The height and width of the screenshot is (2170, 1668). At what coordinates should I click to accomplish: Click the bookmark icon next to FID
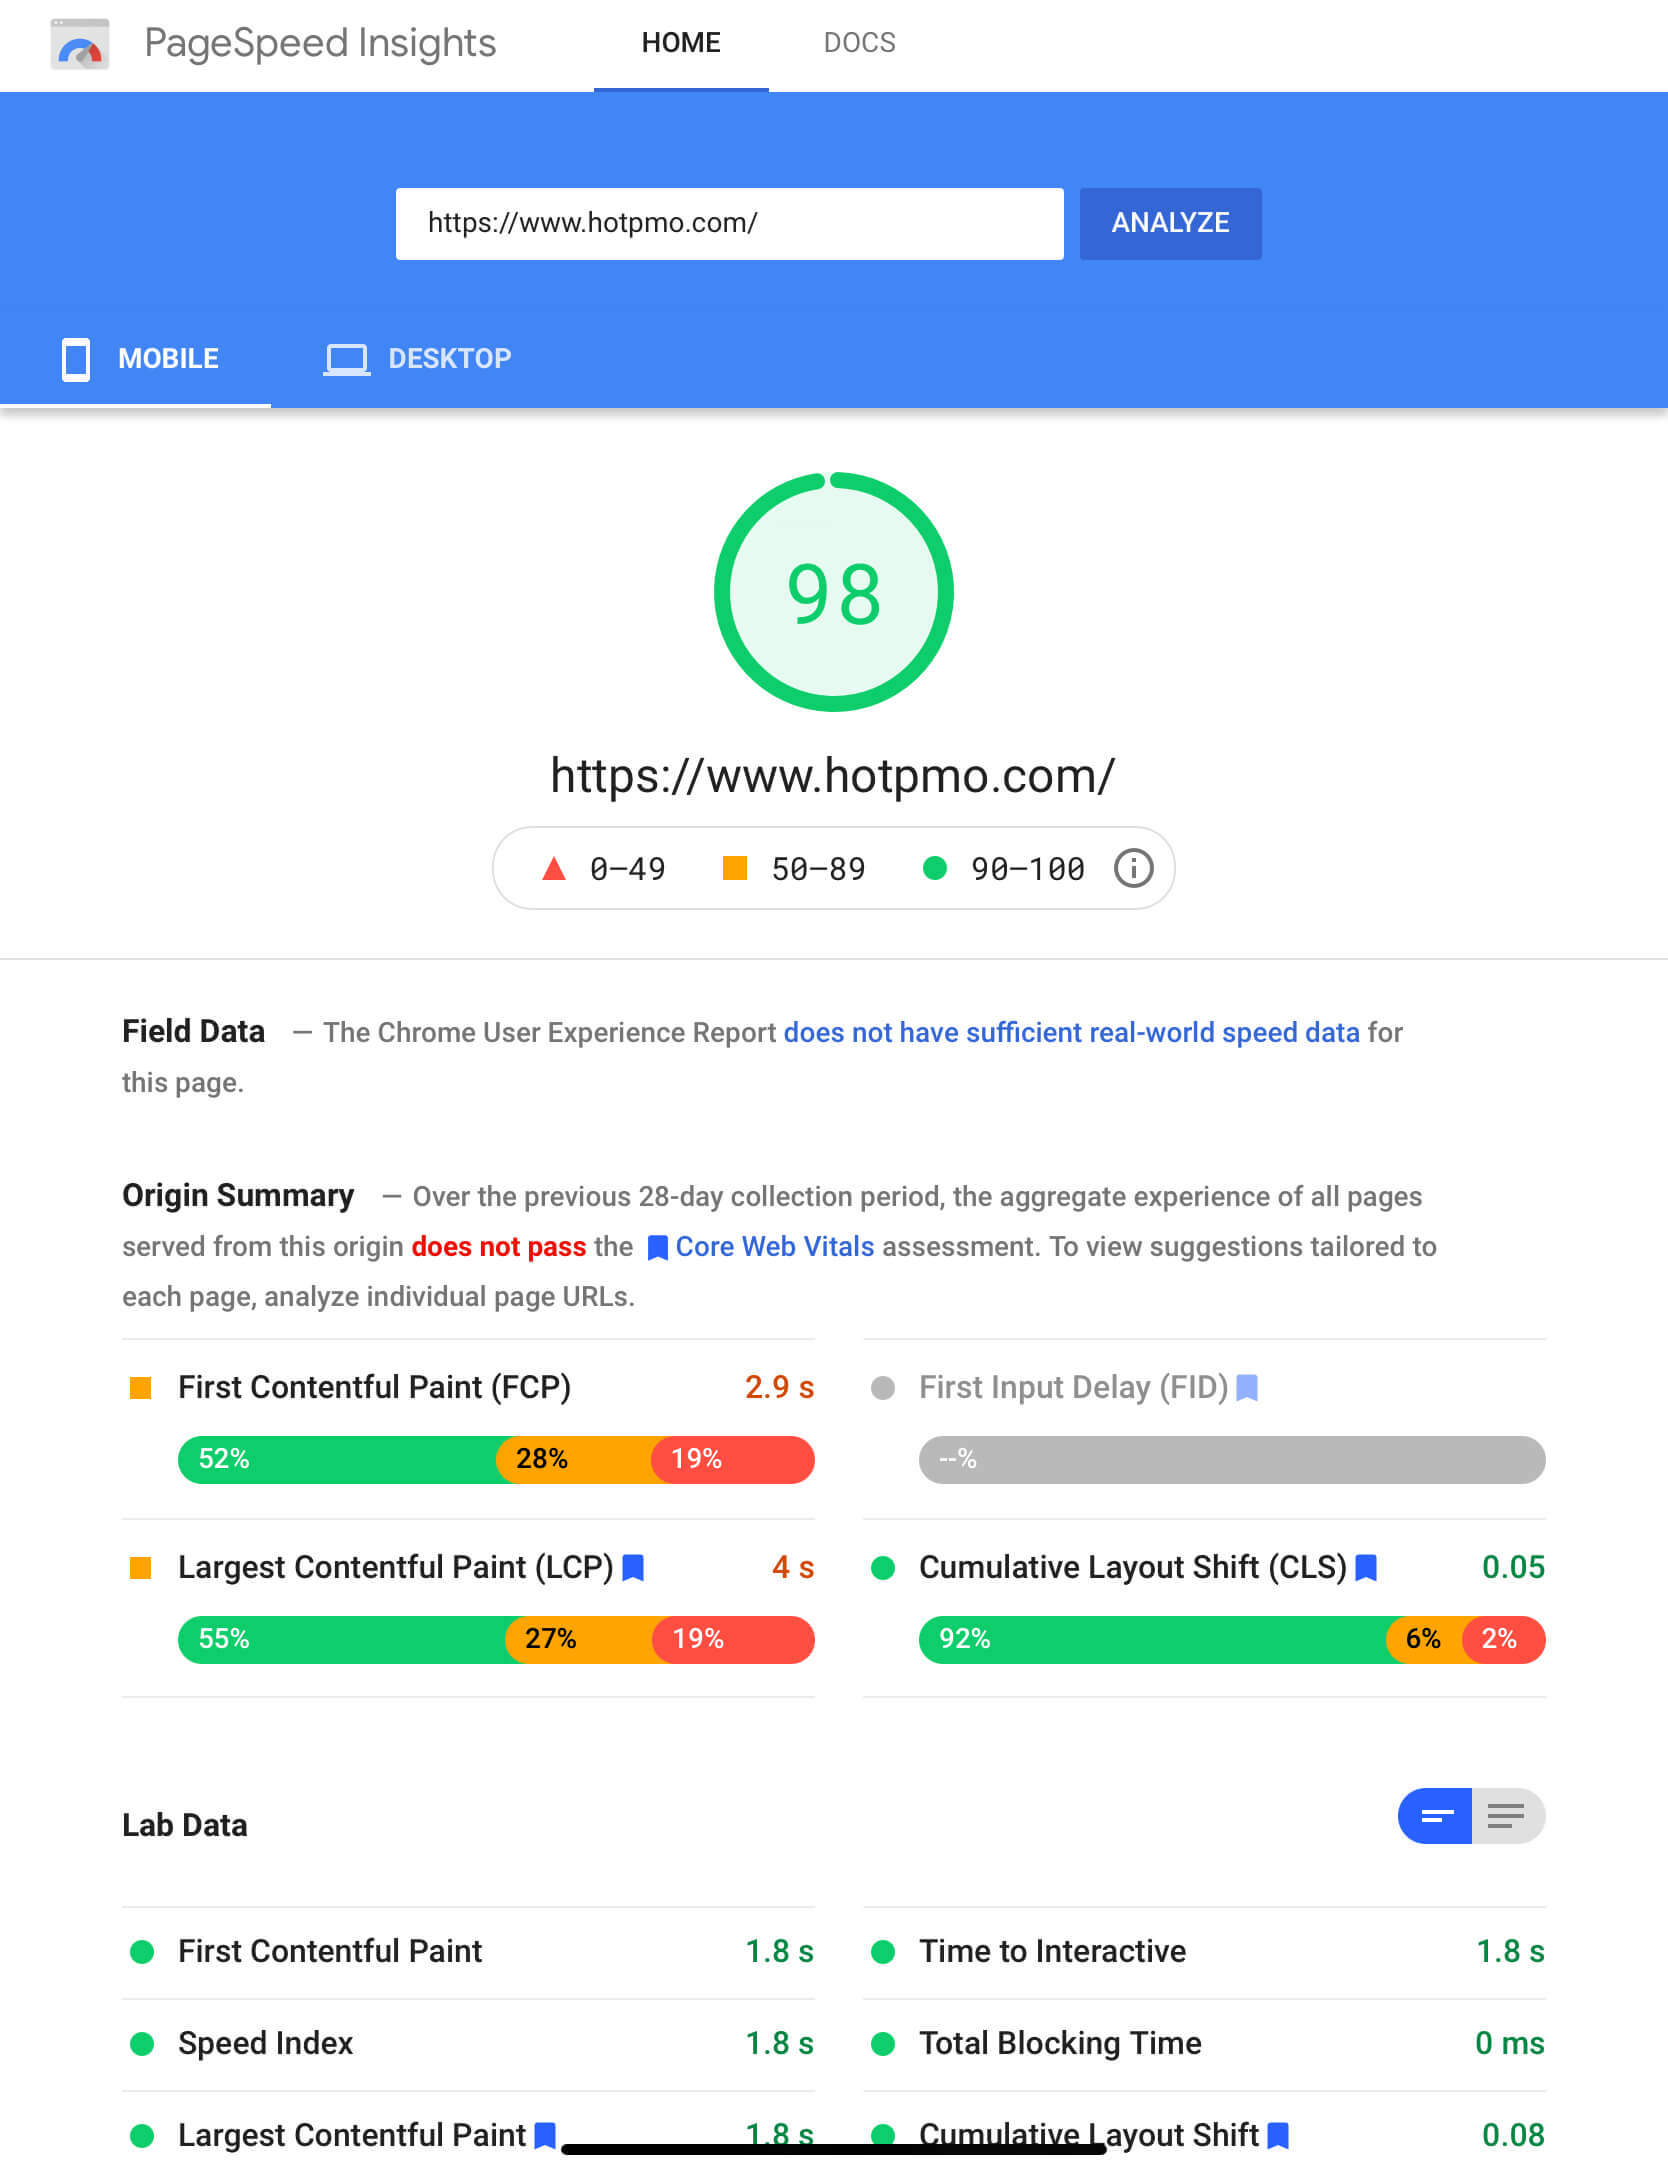click(x=1247, y=1388)
